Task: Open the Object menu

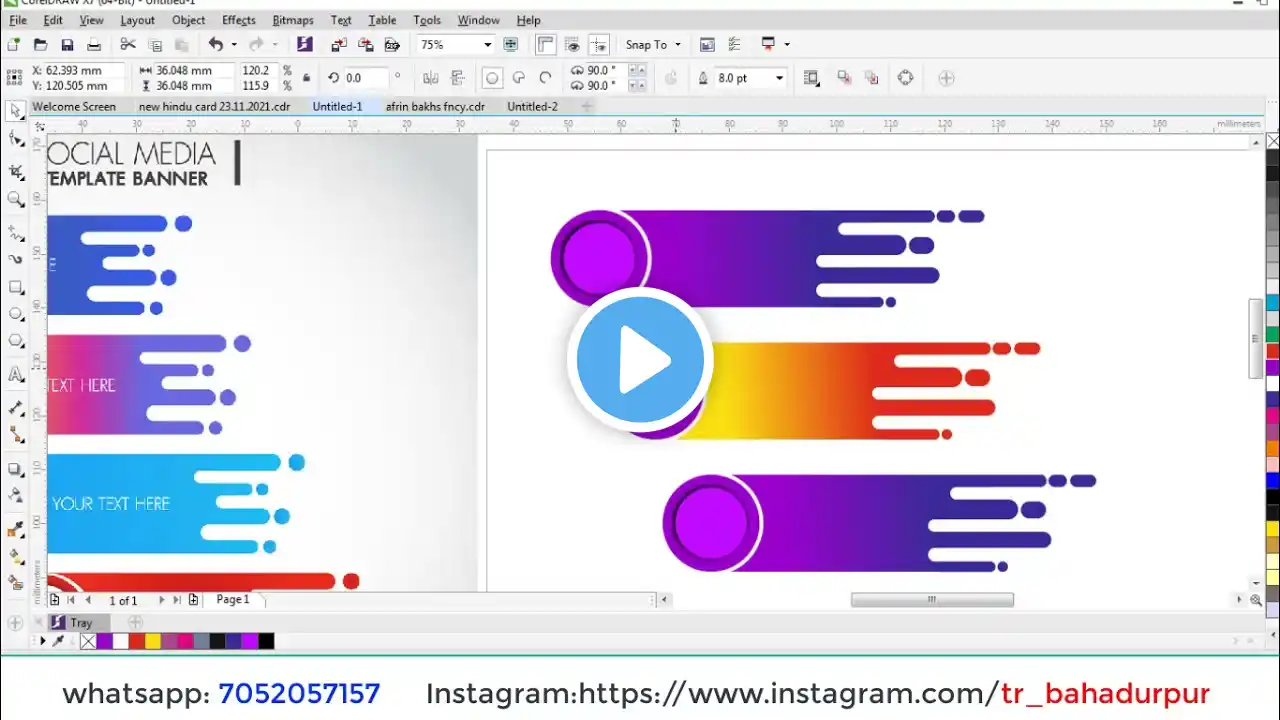Action: 188,20
